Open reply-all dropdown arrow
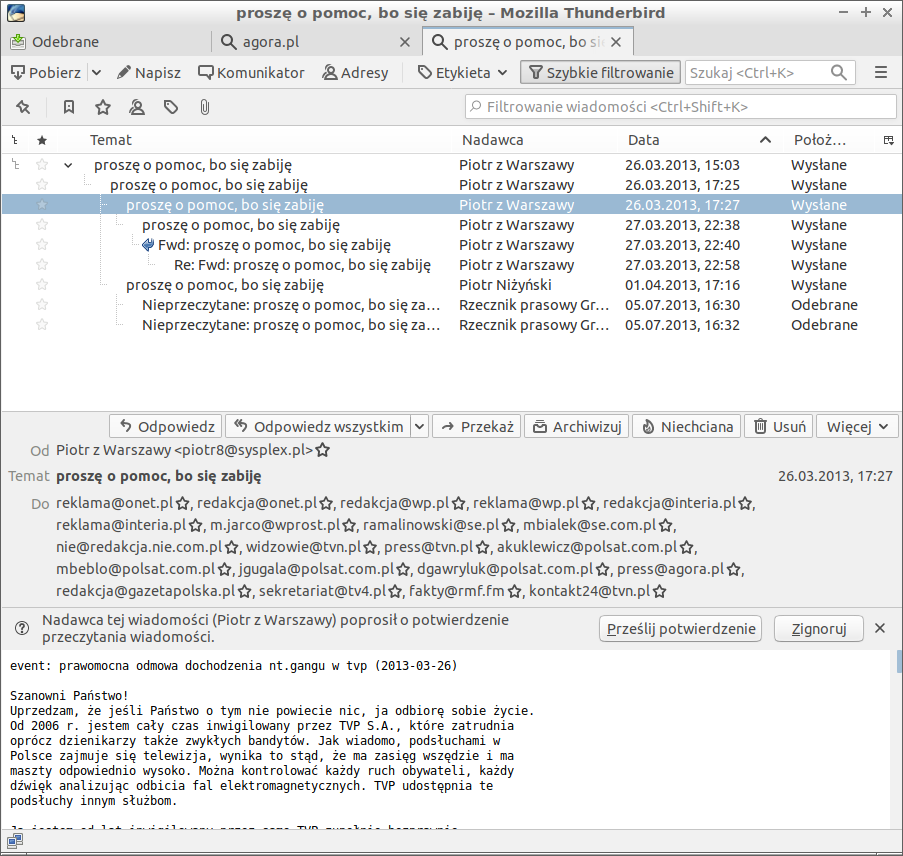Image resolution: width=903 pixels, height=856 pixels. coord(419,426)
